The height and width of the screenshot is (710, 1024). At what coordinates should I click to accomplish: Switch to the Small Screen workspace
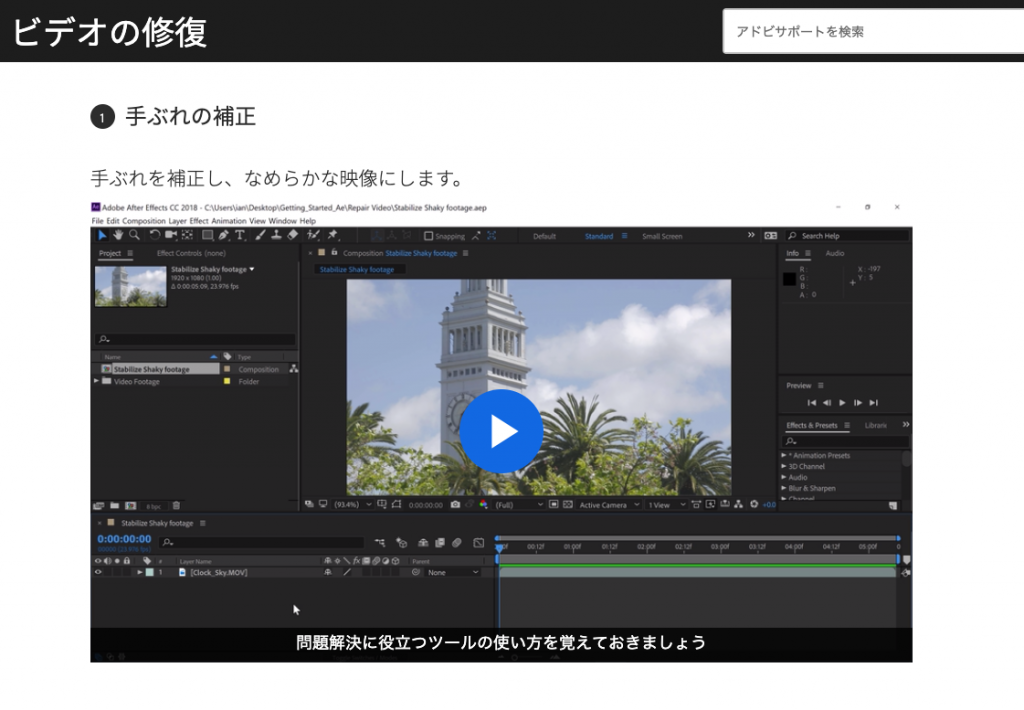(662, 236)
